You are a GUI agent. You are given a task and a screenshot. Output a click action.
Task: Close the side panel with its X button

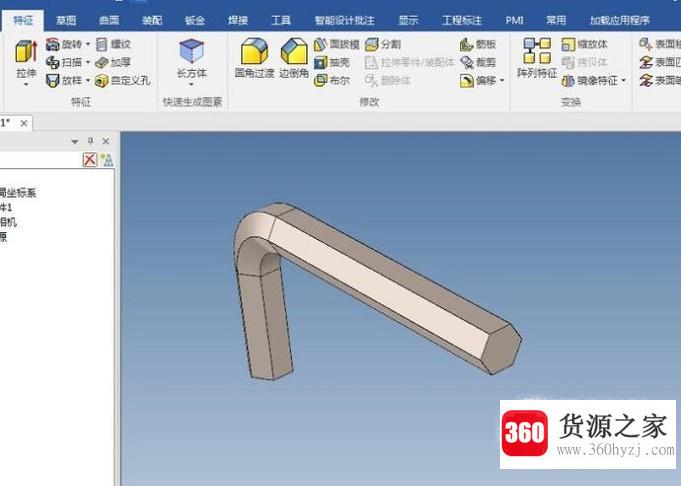(x=106, y=141)
